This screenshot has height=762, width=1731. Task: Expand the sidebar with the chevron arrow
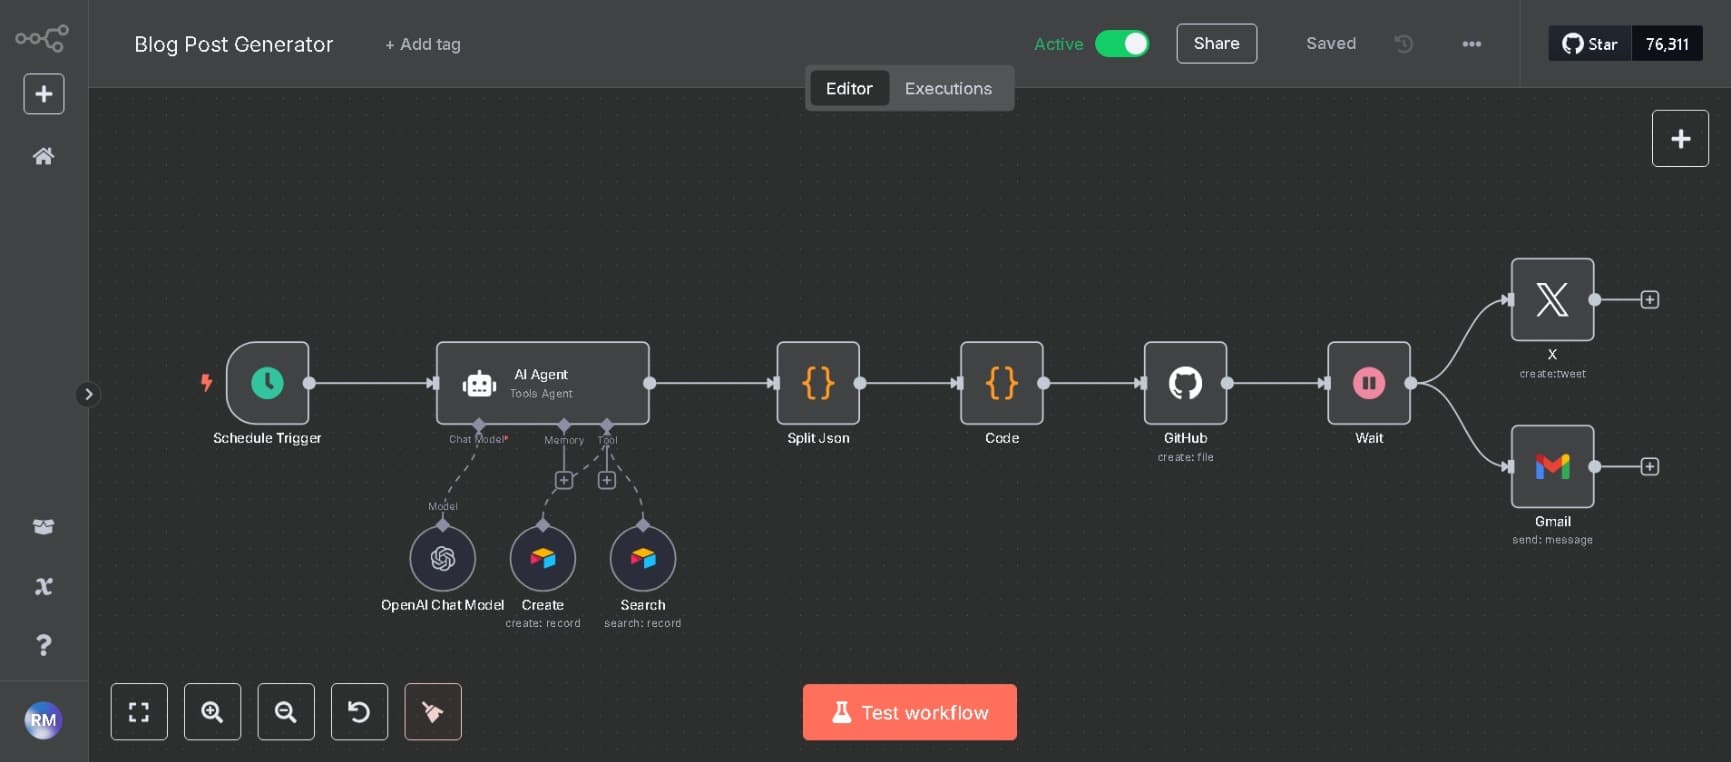88,394
